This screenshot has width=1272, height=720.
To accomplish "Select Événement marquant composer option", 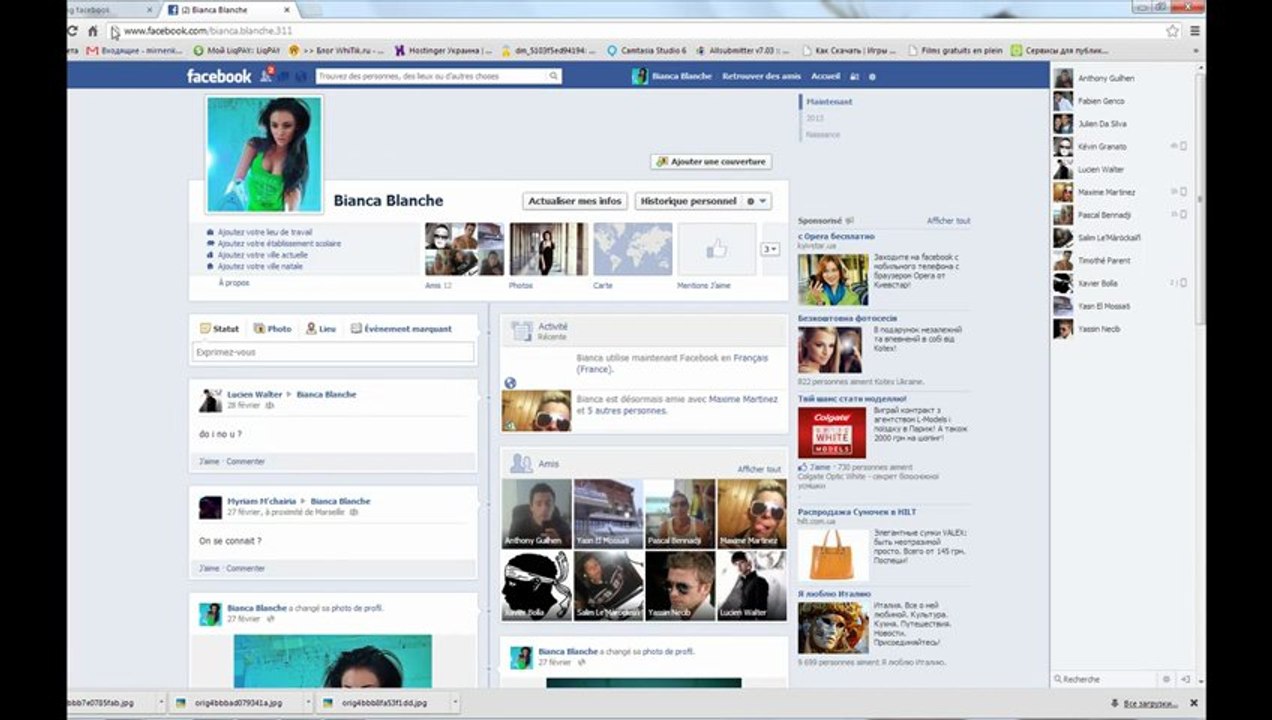I will tap(401, 328).
